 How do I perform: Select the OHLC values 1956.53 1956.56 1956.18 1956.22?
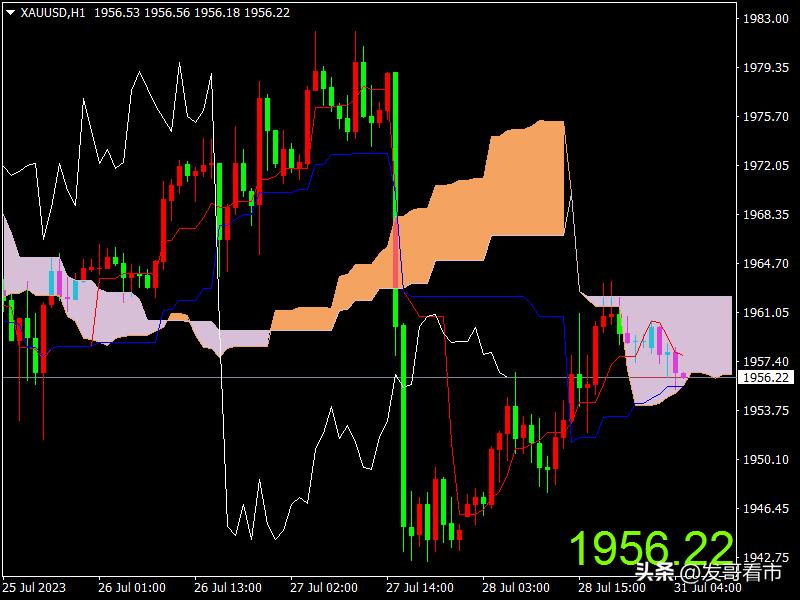tap(192, 13)
